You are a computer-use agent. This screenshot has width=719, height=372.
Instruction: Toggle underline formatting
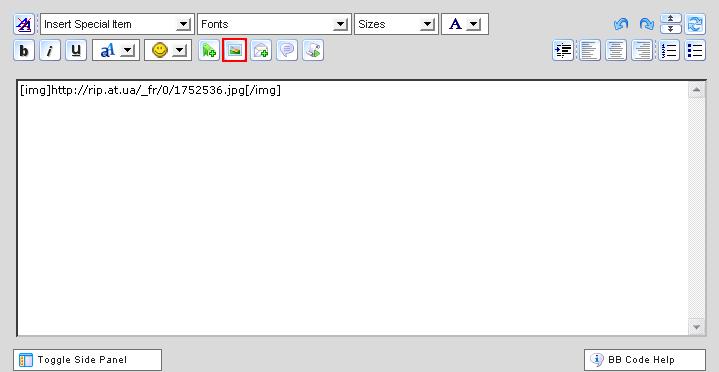pyautogui.click(x=76, y=50)
